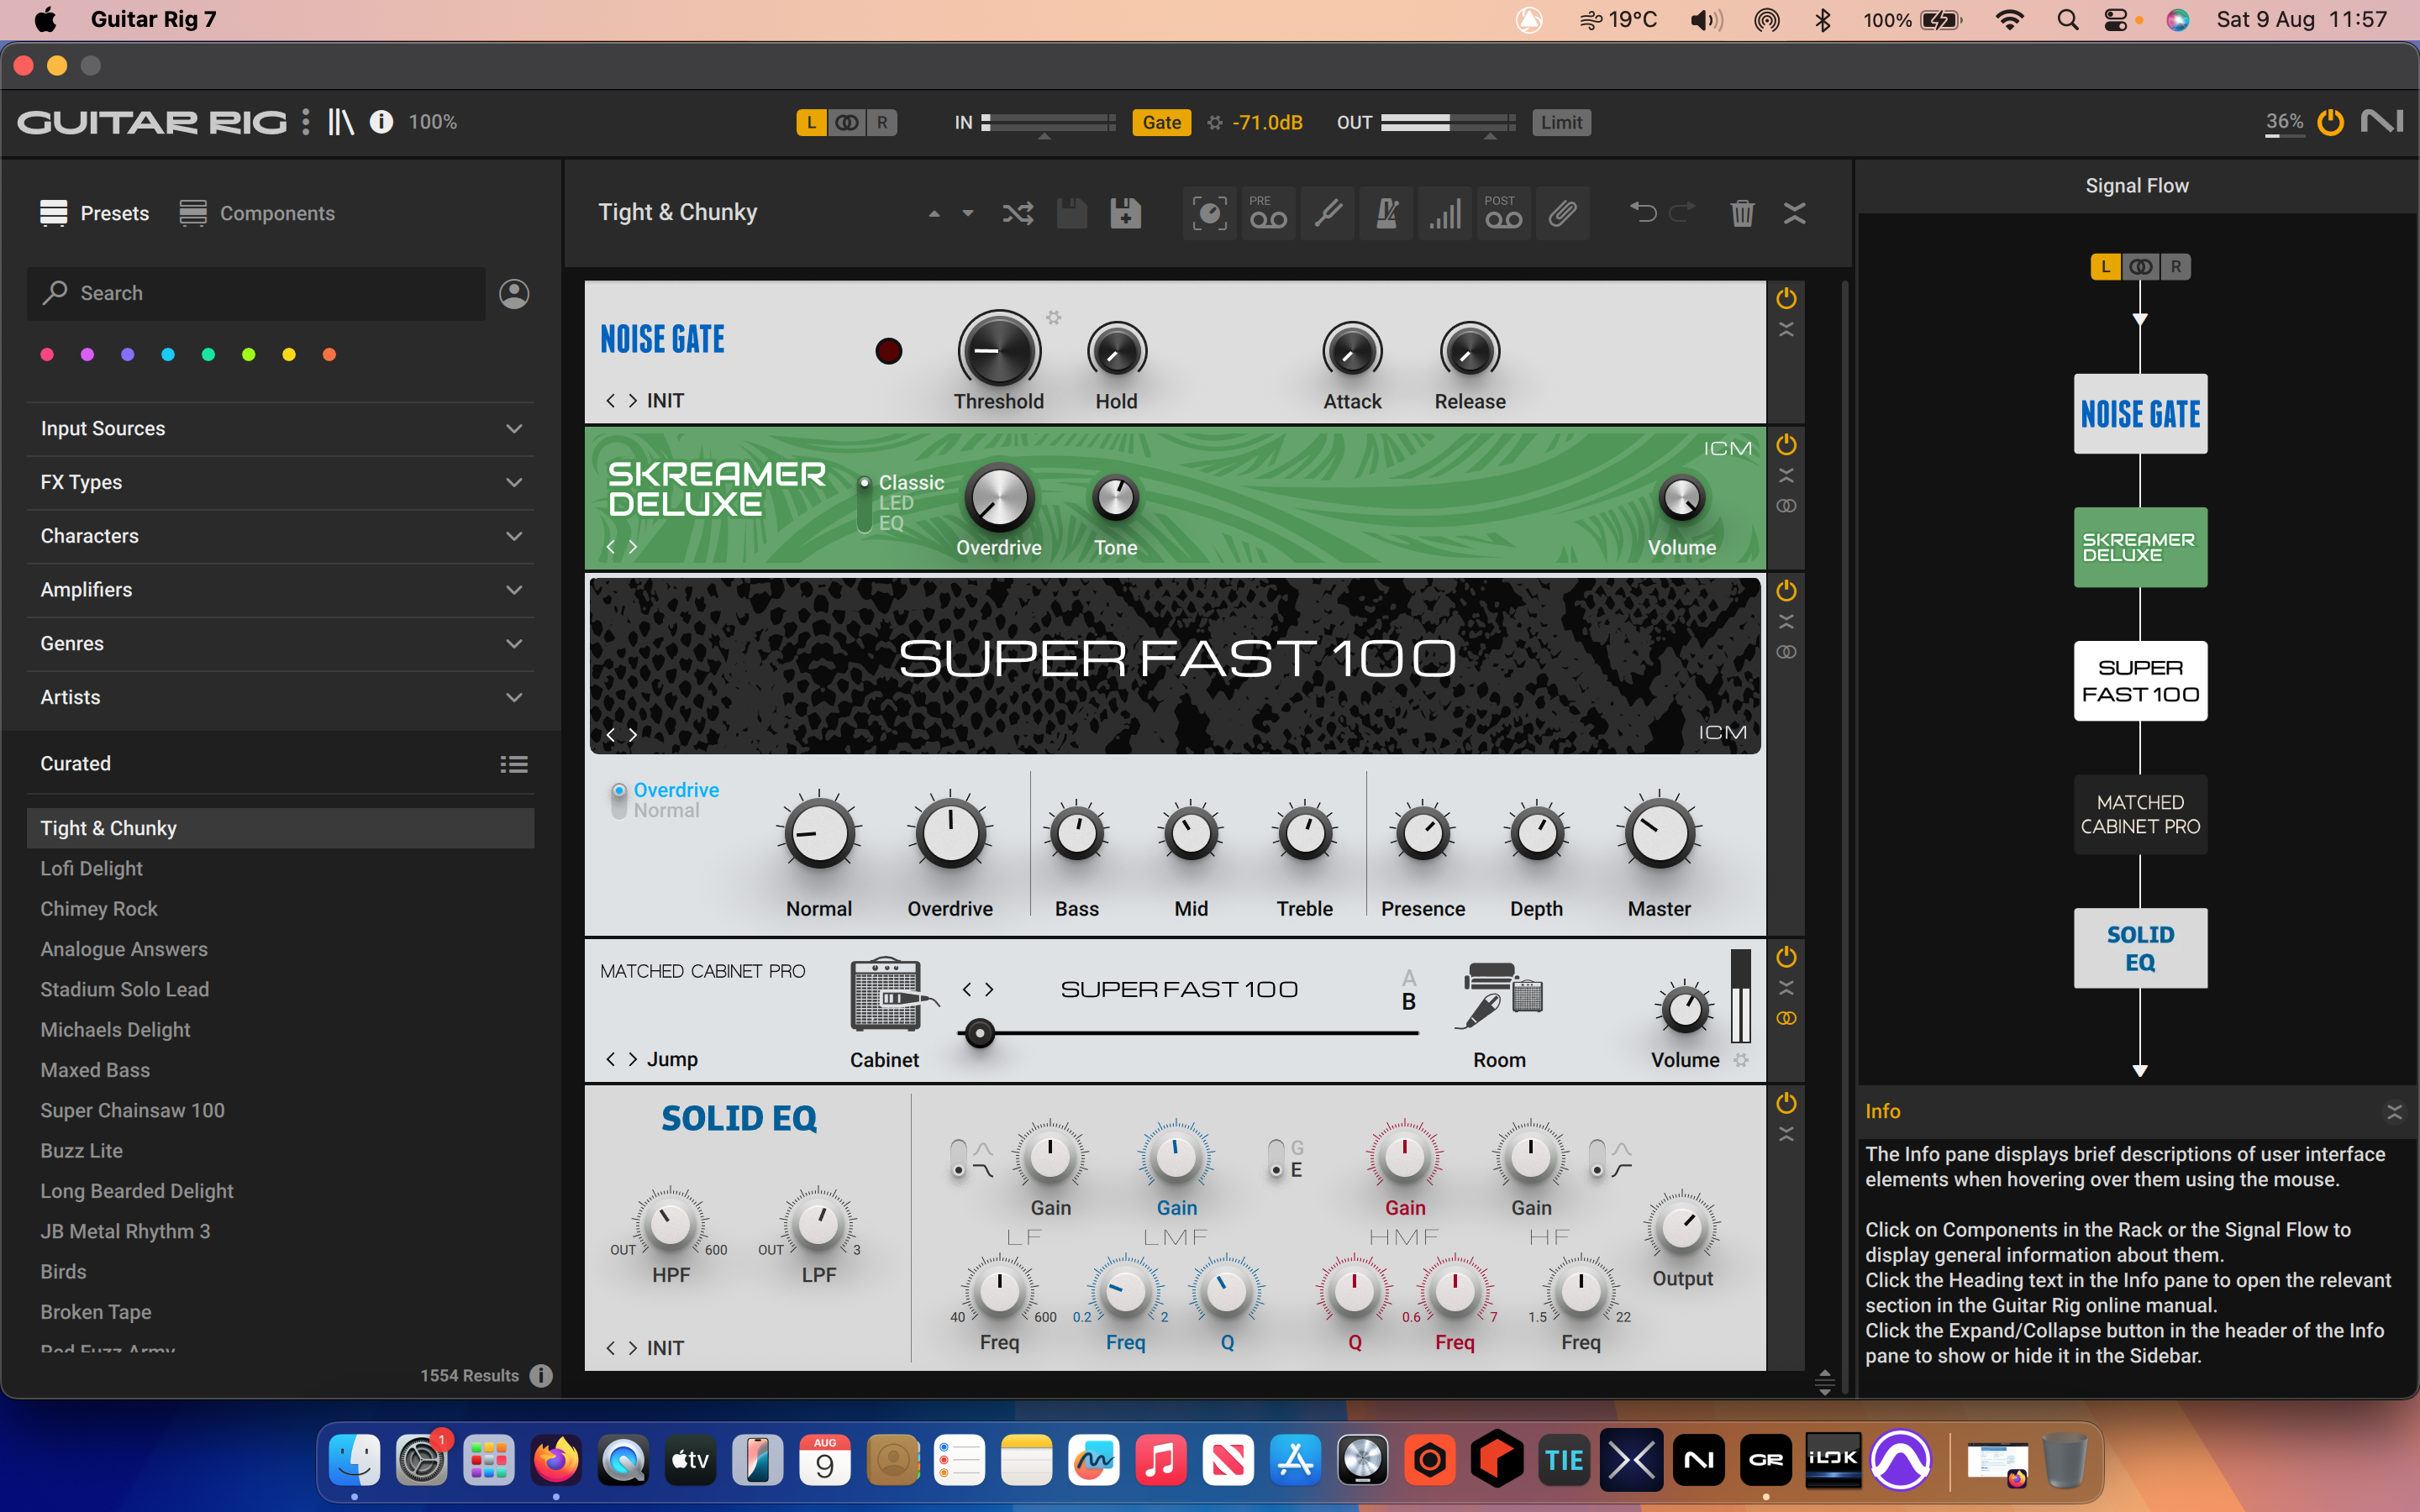Bypass the Super Fast 100 amp

click(x=1786, y=590)
